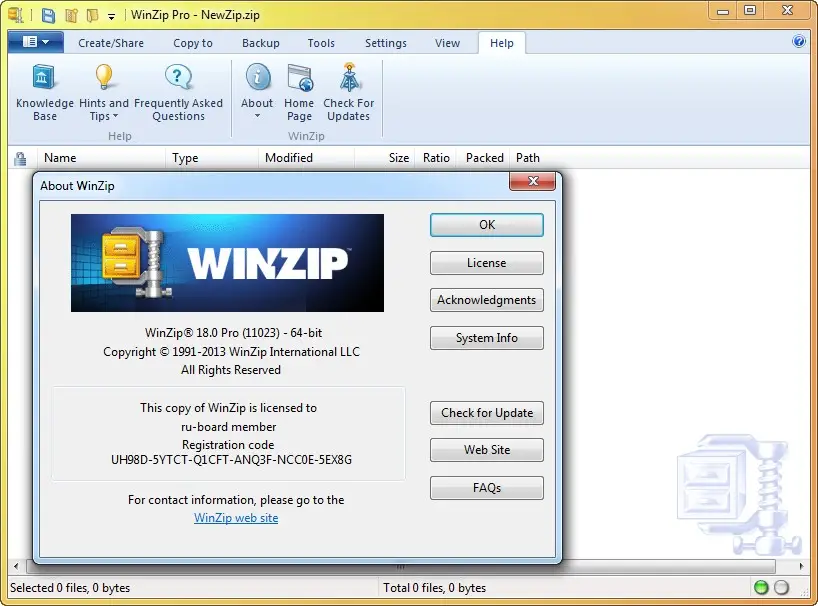Screen dimensions: 818x606
Task: Close the About WinZip dialog with red X
Action: pos(533,181)
